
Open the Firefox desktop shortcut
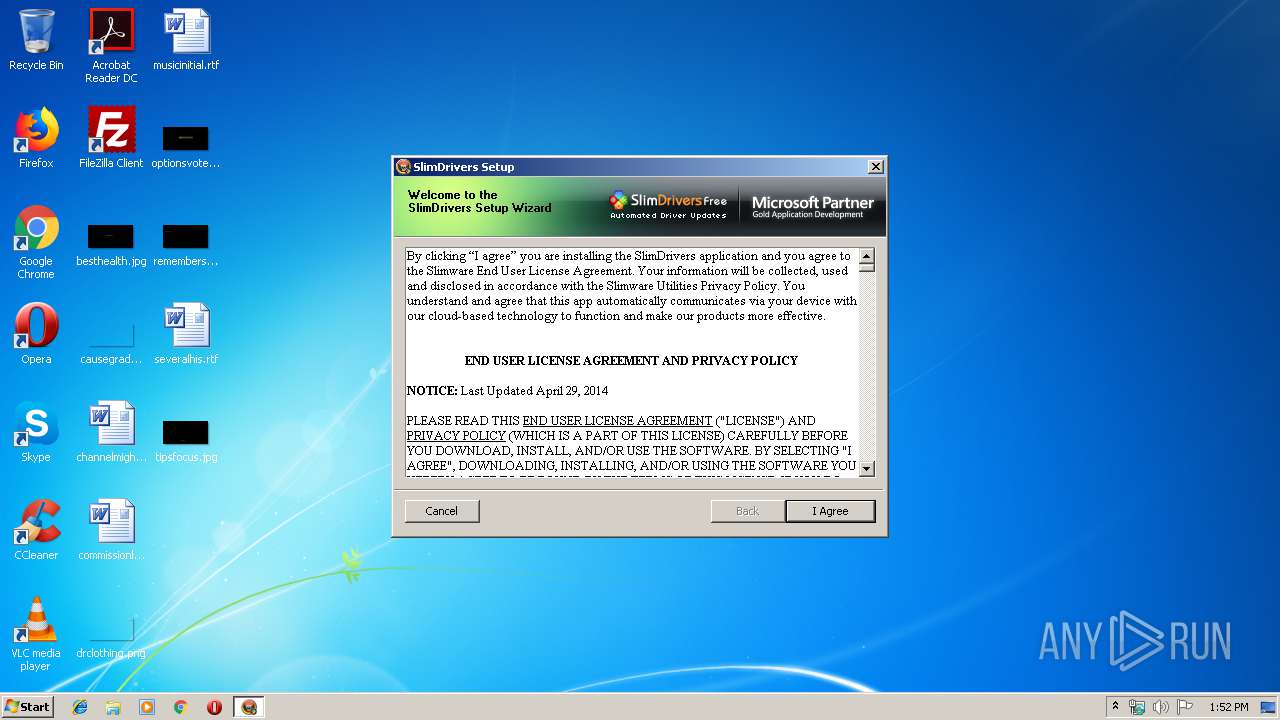(36, 138)
